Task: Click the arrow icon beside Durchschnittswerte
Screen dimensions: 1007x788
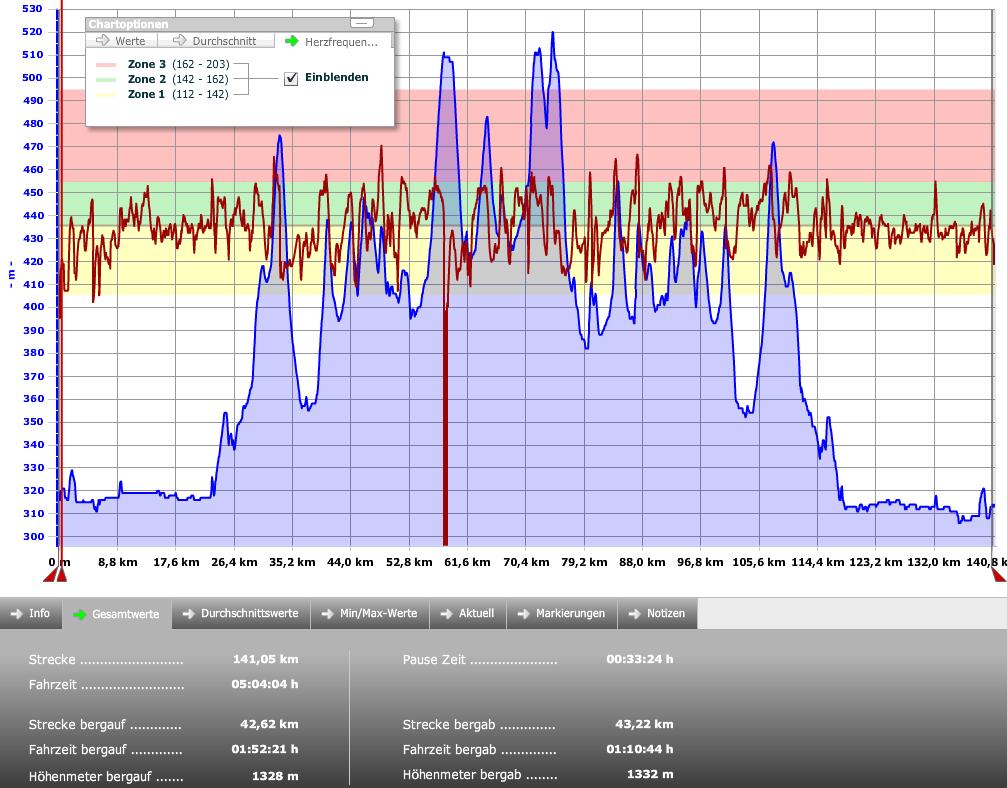Action: tap(189, 614)
